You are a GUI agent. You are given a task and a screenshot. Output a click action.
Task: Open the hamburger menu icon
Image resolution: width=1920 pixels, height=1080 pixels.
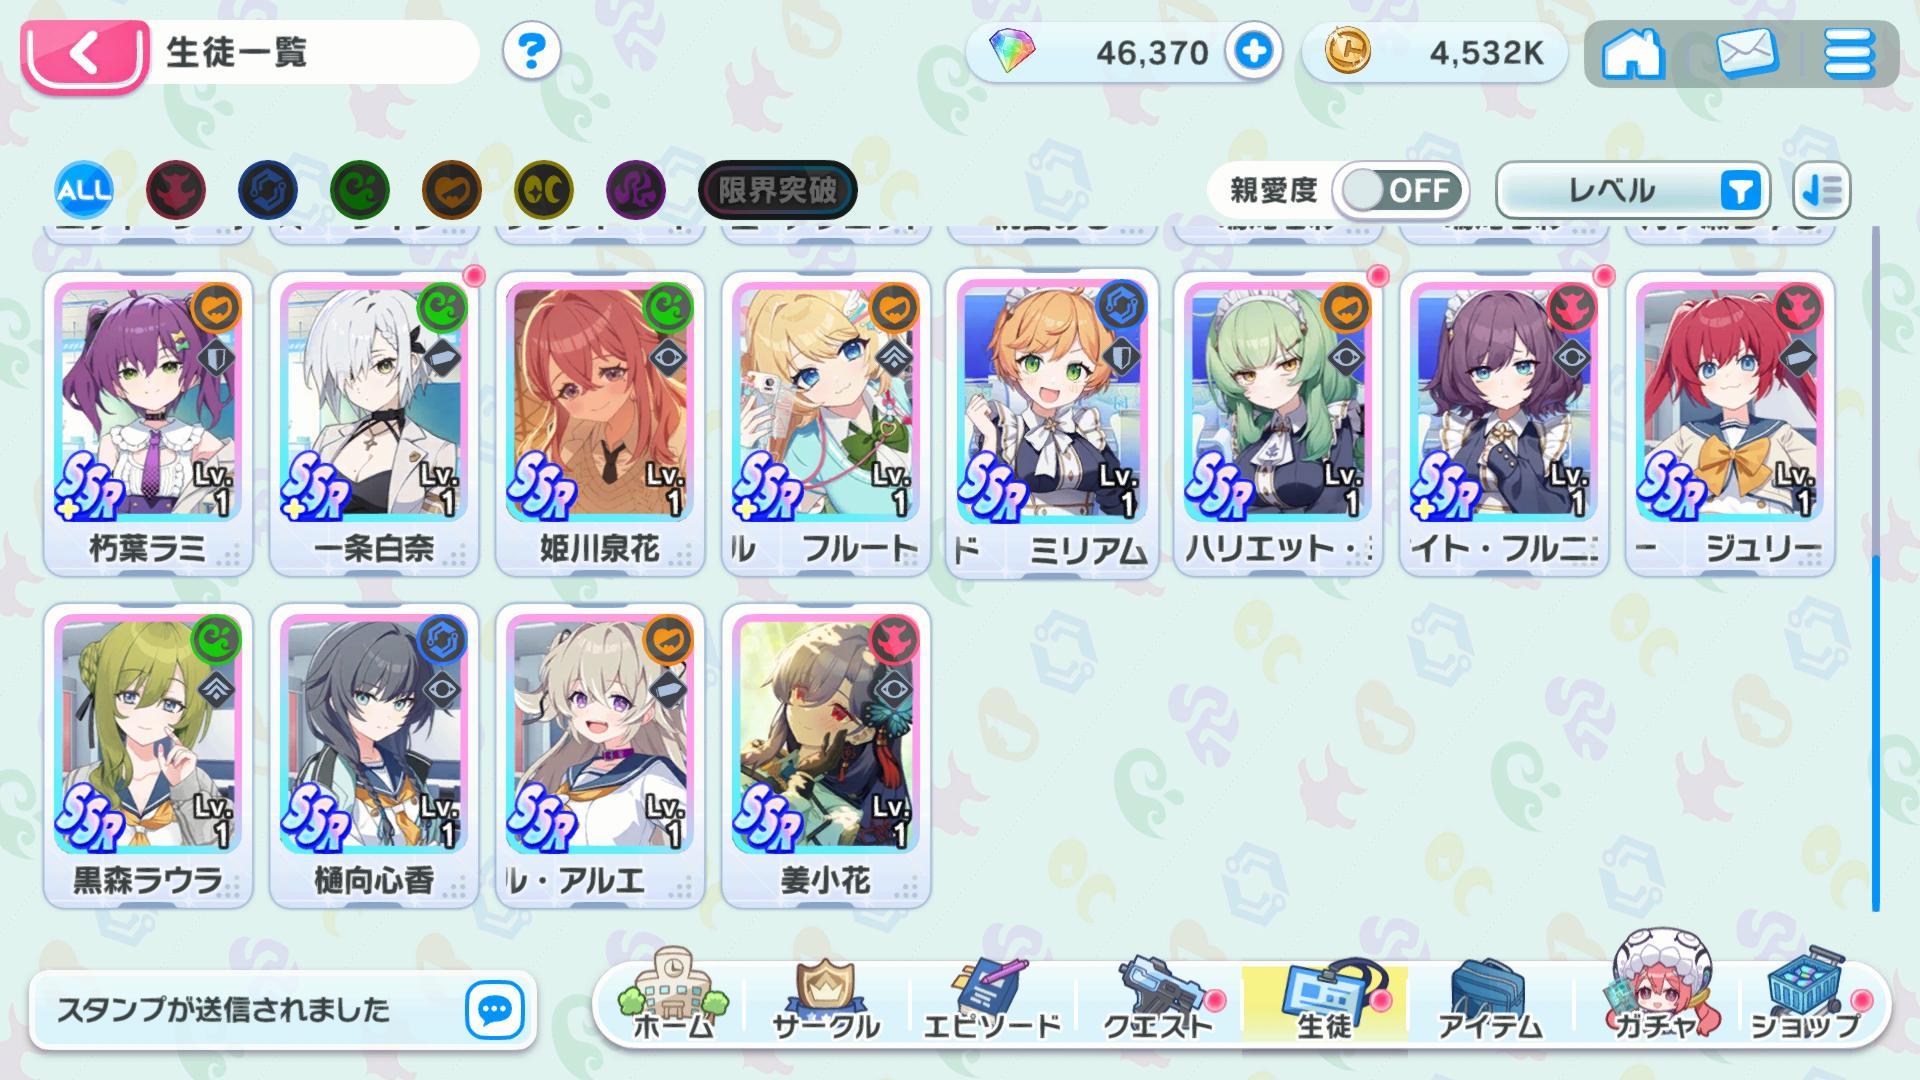coord(1848,53)
